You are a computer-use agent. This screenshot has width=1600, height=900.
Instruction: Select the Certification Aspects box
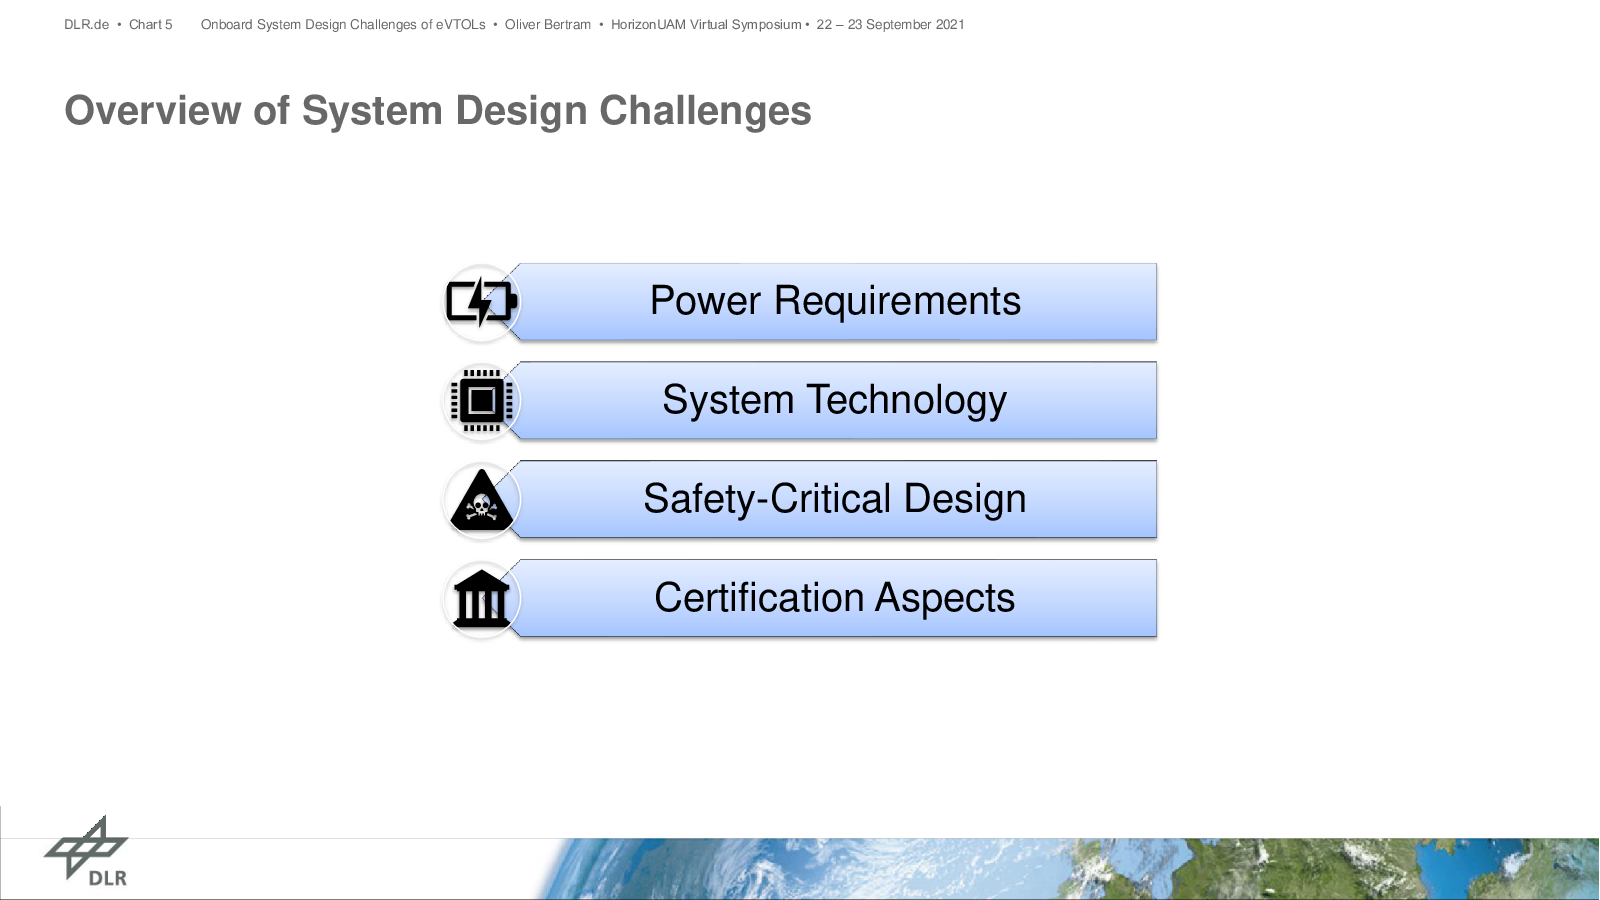pyautogui.click(x=837, y=598)
